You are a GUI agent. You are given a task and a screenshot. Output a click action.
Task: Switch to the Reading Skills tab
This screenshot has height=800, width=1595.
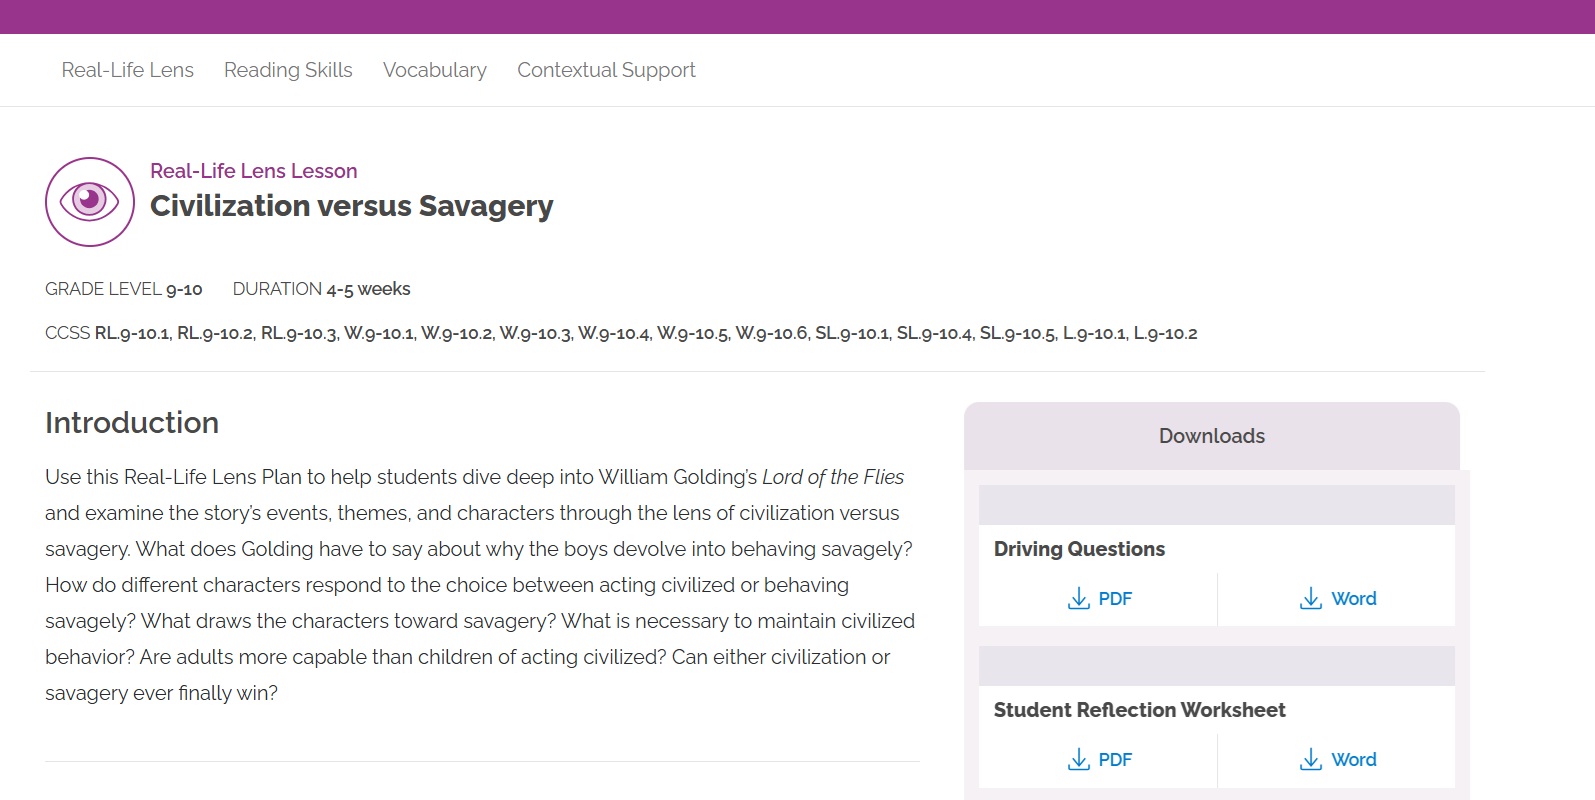point(288,70)
